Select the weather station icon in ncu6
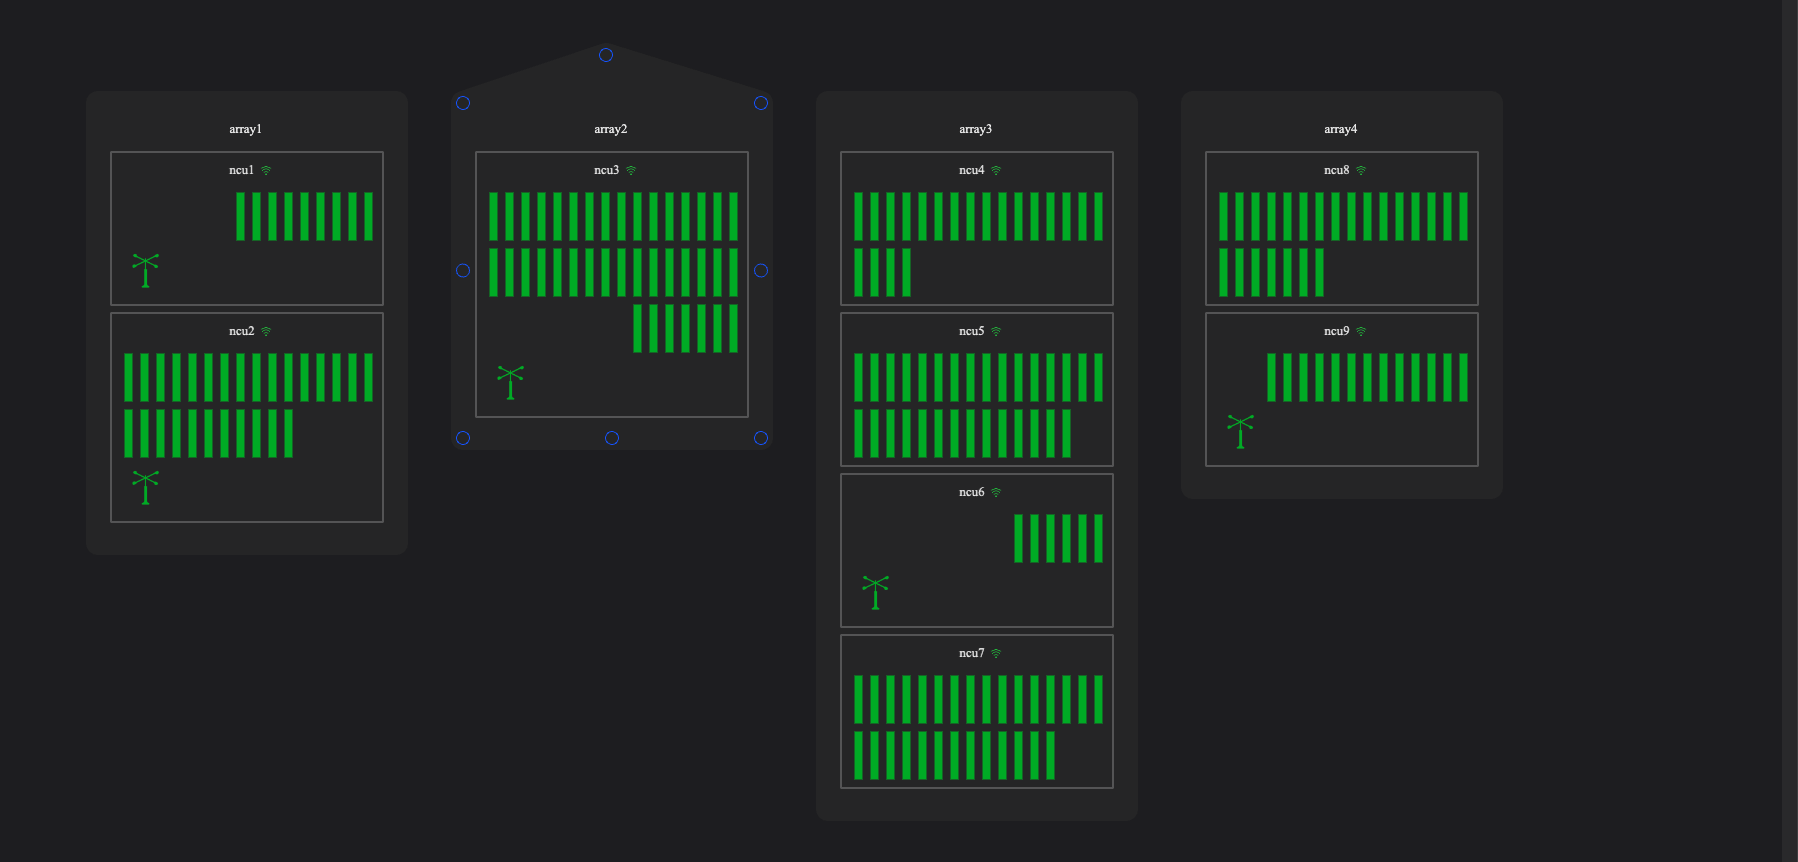 [x=875, y=592]
